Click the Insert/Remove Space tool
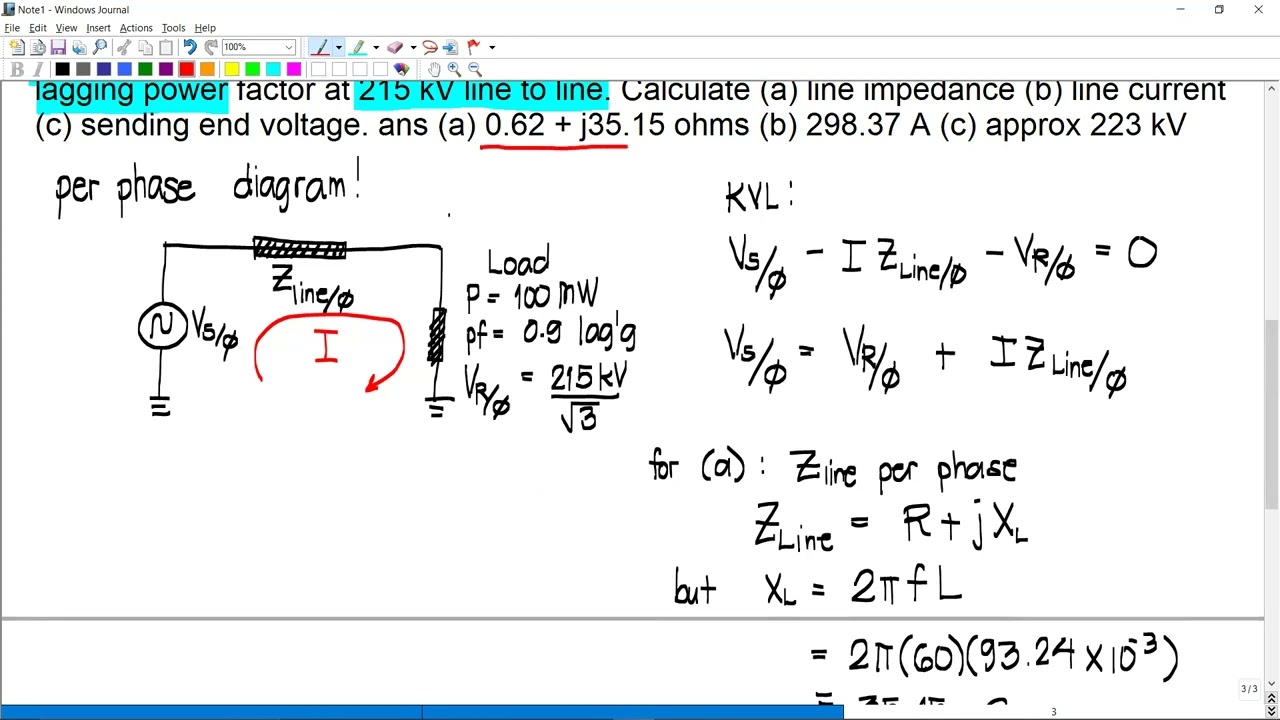This screenshot has width=1280, height=720. [450, 47]
